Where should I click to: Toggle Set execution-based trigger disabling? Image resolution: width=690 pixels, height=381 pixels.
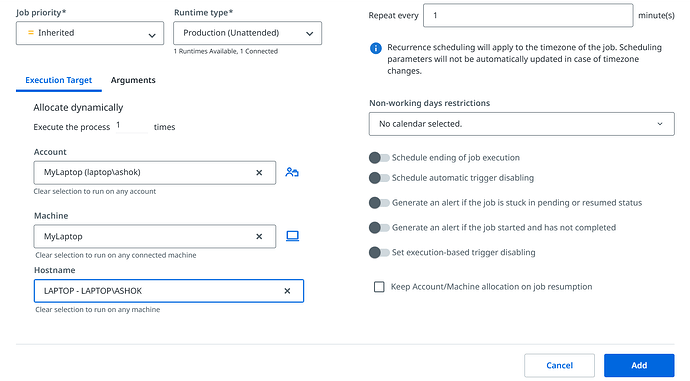click(379, 253)
